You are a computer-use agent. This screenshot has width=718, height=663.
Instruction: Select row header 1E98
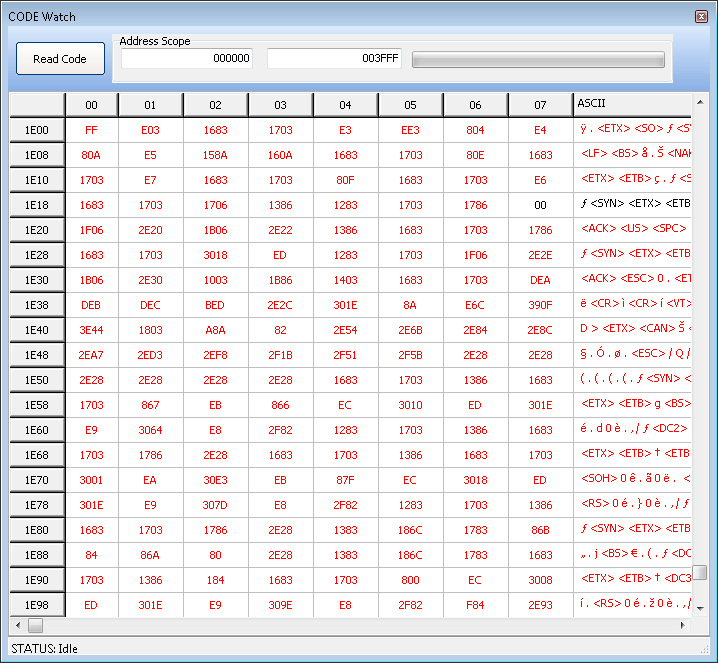(x=37, y=605)
